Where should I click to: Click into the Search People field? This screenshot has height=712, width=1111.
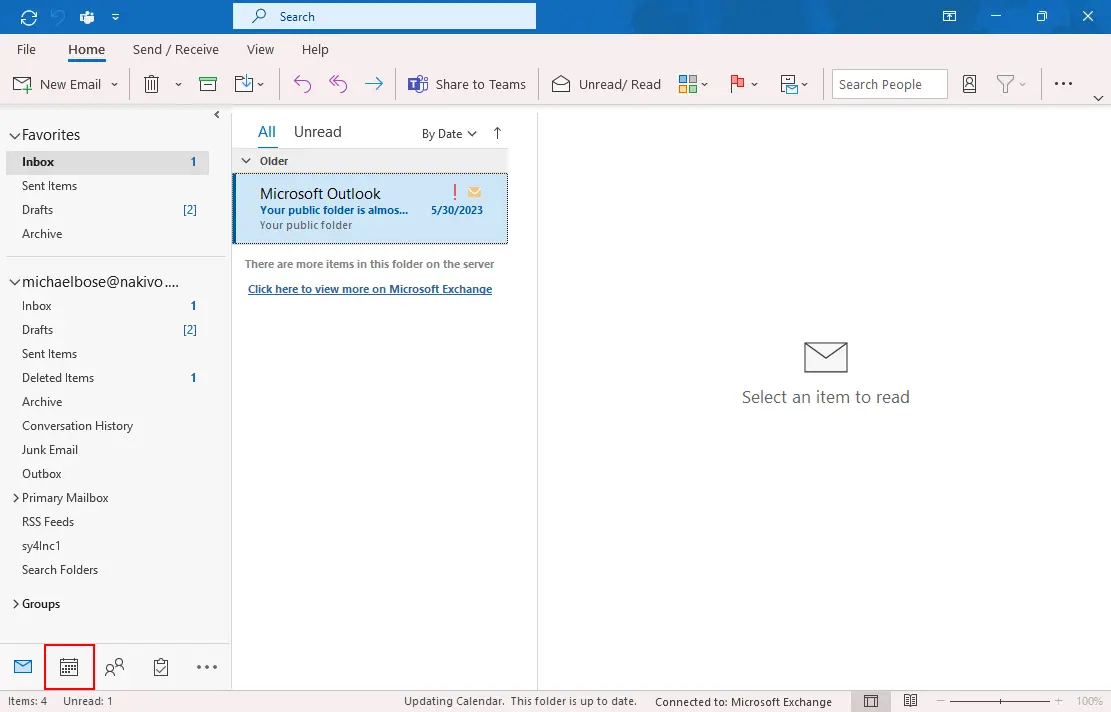click(x=889, y=84)
